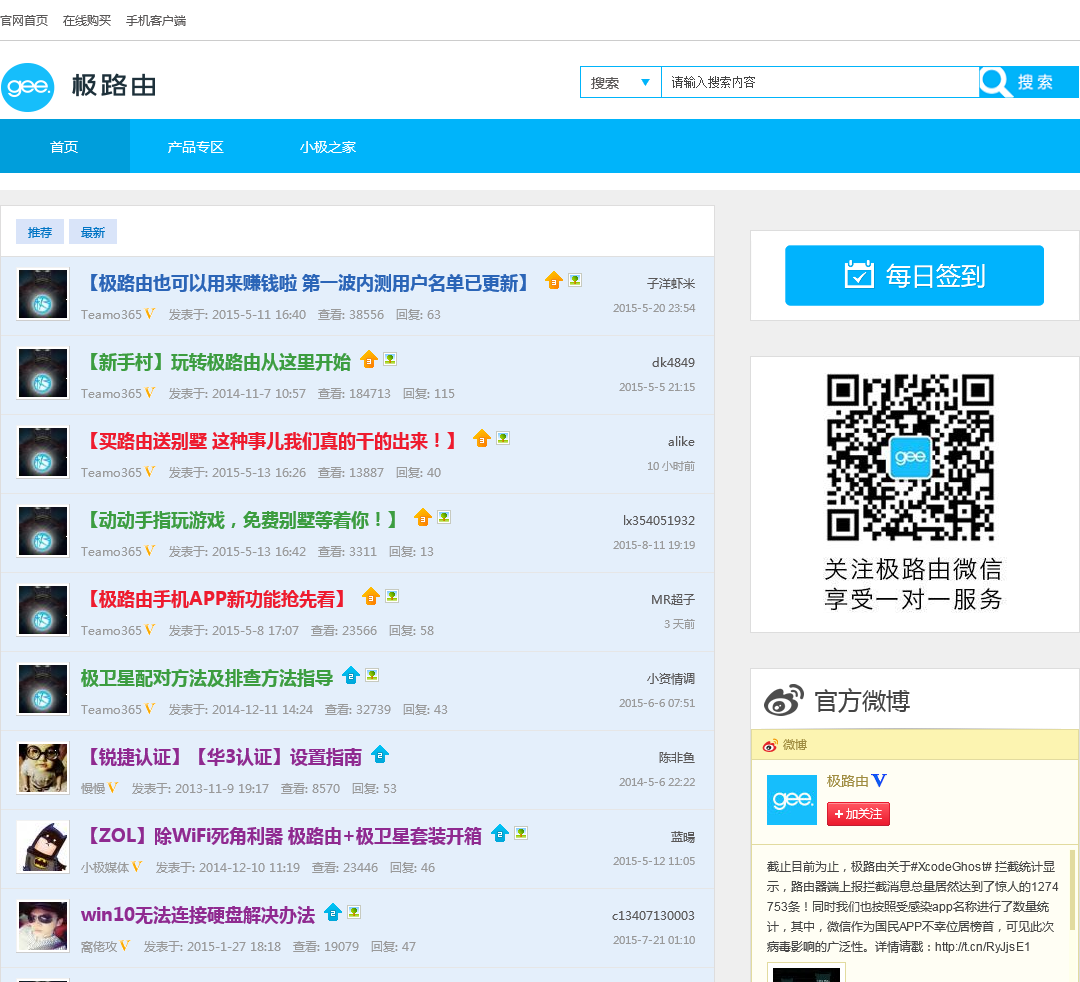Viewport: 1080px width, 982px height.
Task: Click the search content input field
Action: pyautogui.click(x=820, y=82)
